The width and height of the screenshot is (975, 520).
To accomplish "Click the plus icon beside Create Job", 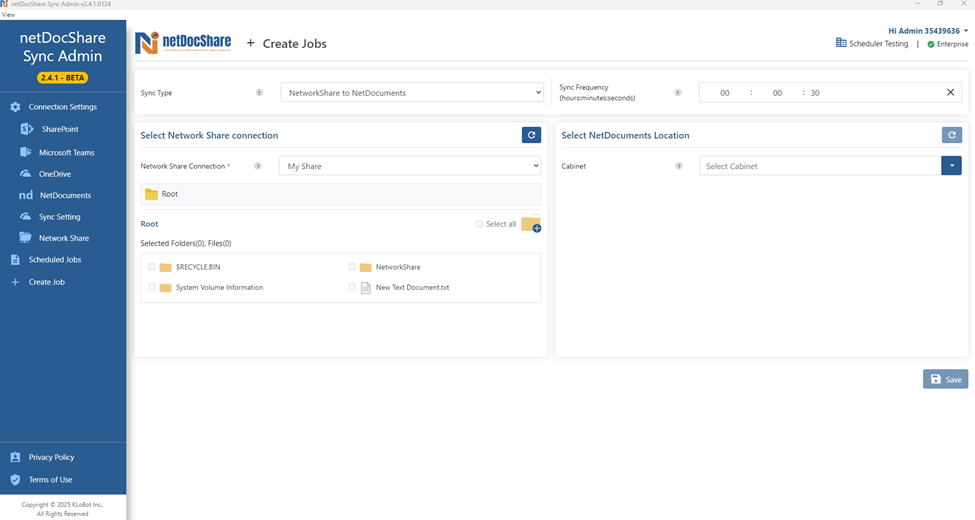I will (x=16, y=282).
